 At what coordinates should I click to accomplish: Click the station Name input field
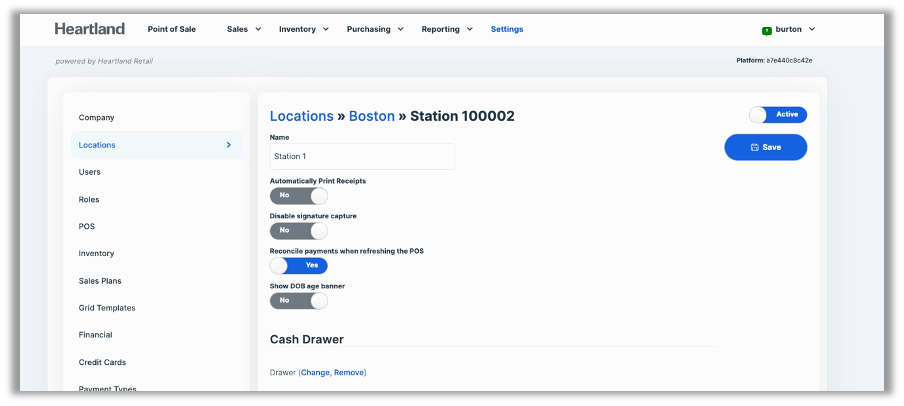click(x=361, y=156)
